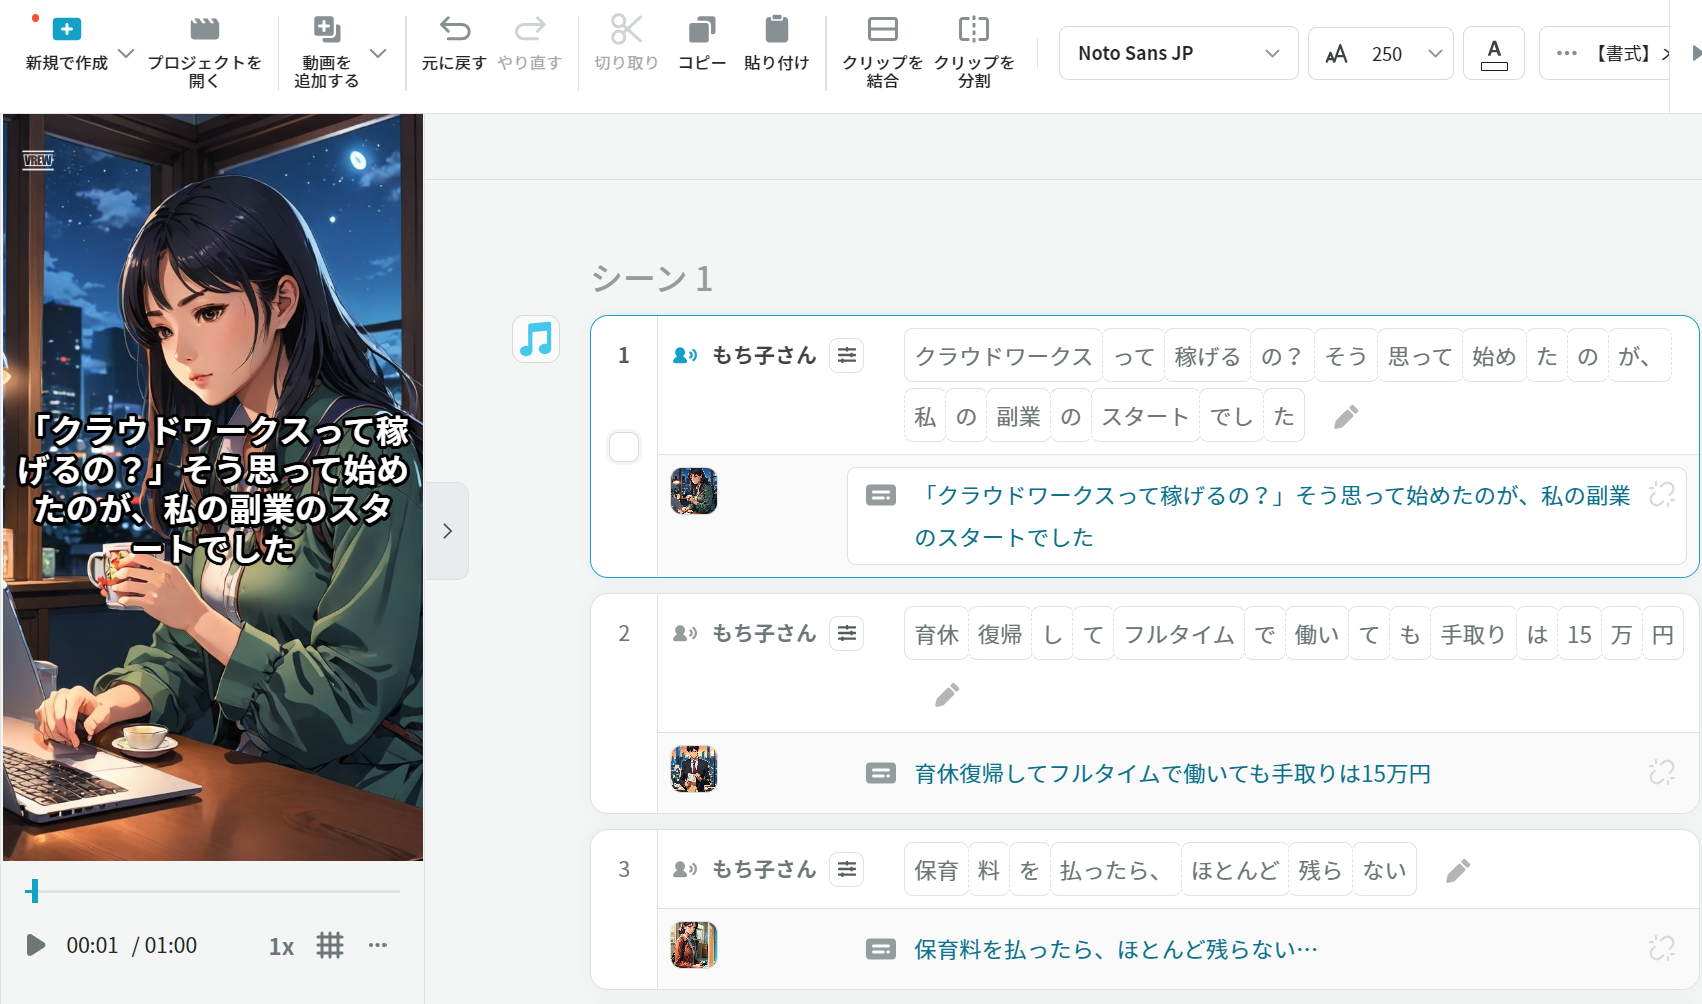Open voice settings icon for clip 2
The width and height of the screenshot is (1702, 1004).
(x=847, y=634)
